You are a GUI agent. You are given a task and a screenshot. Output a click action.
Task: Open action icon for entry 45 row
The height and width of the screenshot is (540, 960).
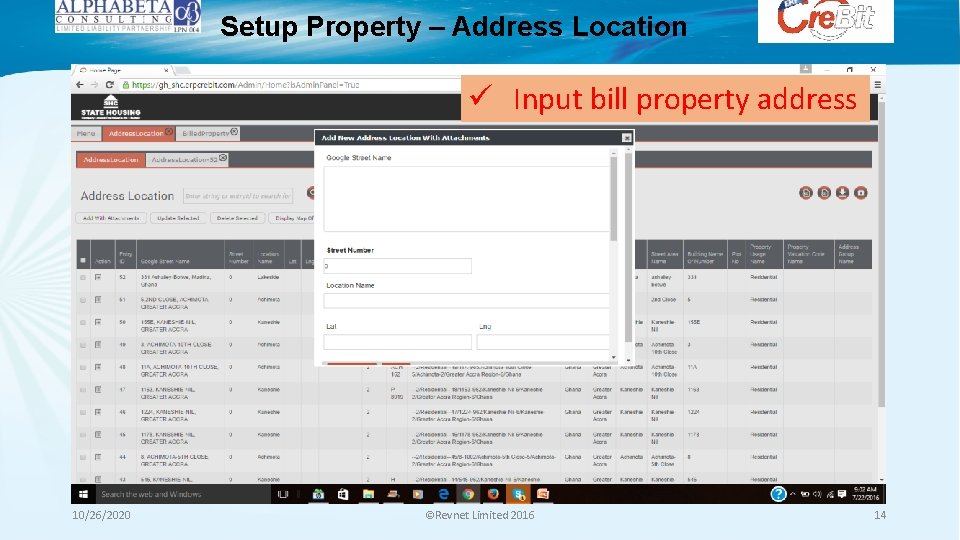(98, 435)
